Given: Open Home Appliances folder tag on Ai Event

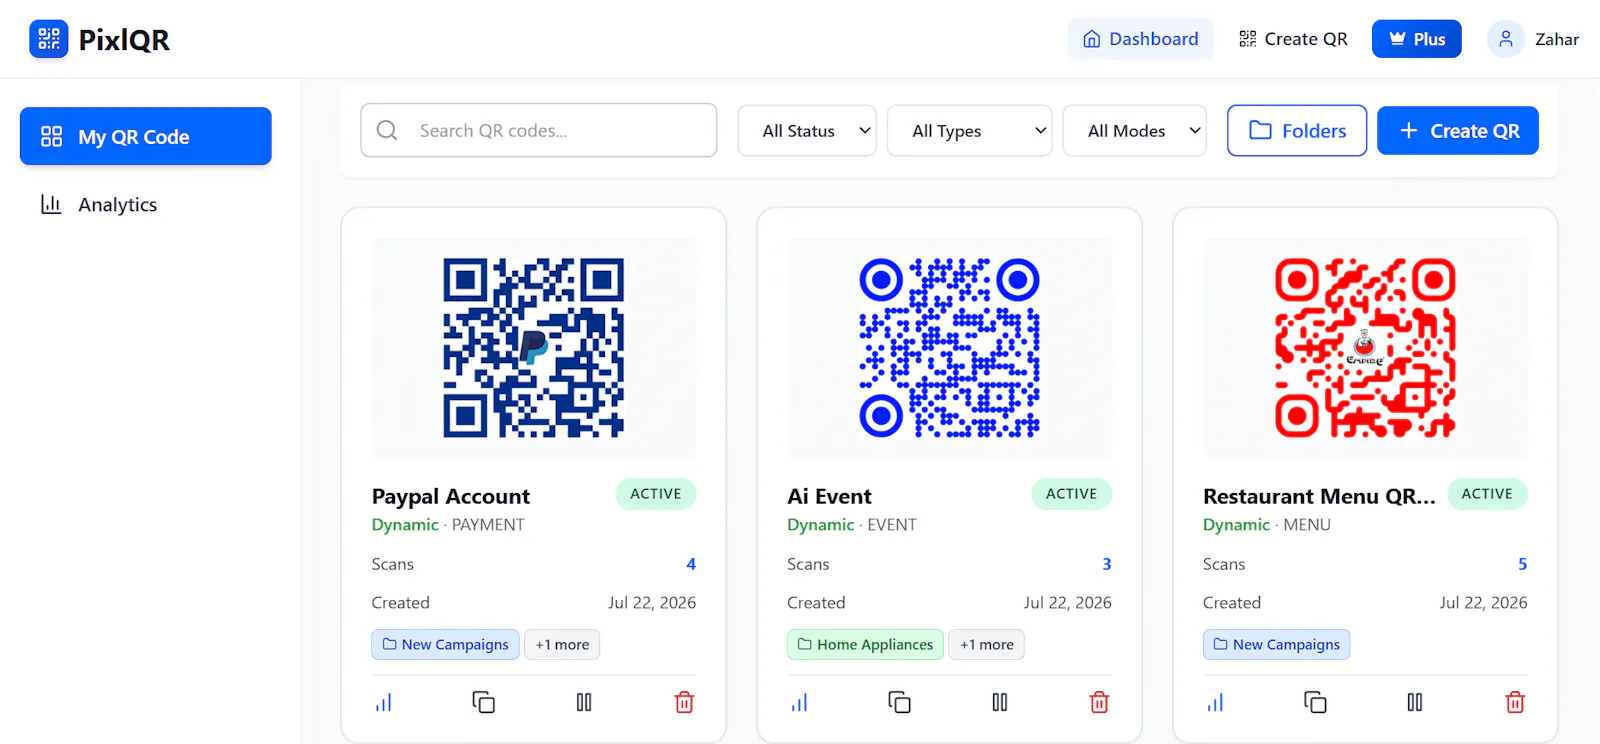Looking at the screenshot, I should (865, 645).
